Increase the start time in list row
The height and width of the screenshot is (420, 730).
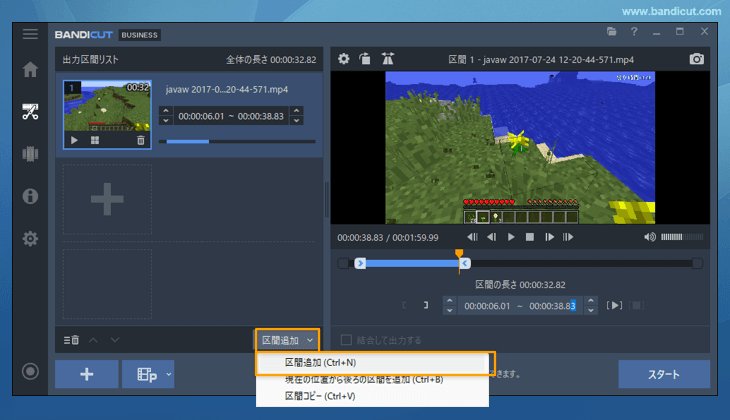point(166,110)
